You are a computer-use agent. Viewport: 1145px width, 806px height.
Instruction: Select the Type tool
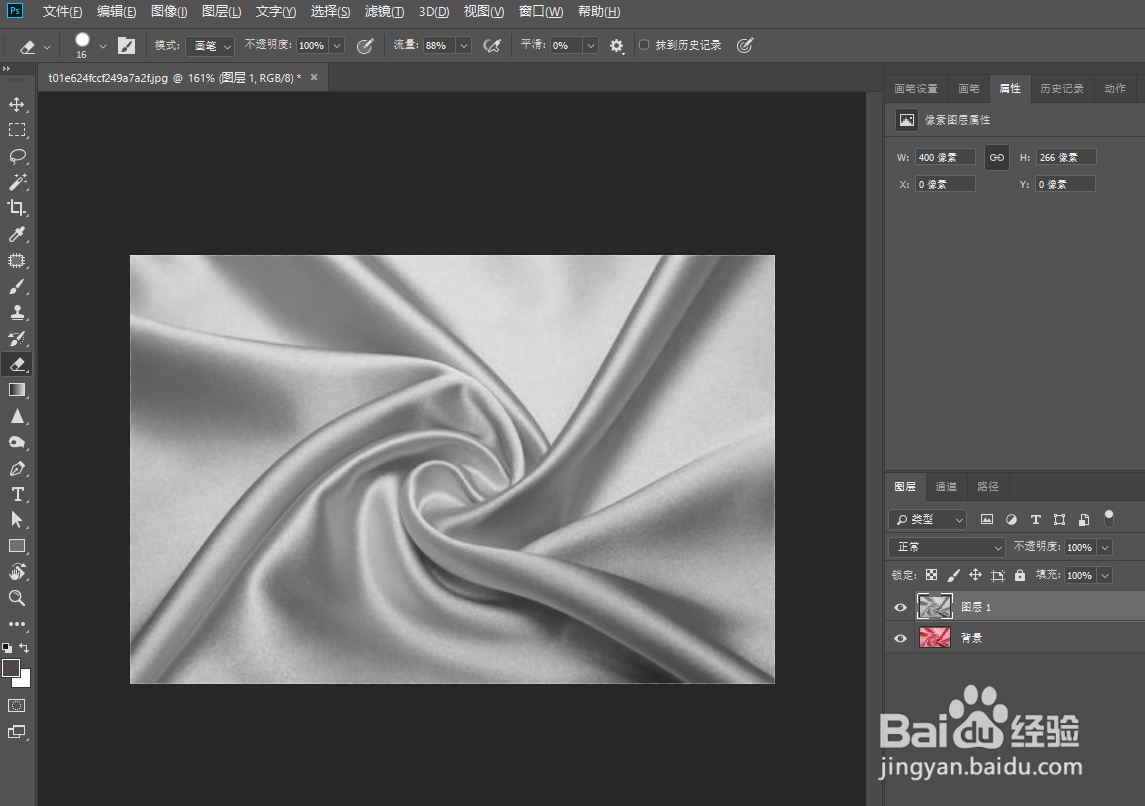[17, 494]
